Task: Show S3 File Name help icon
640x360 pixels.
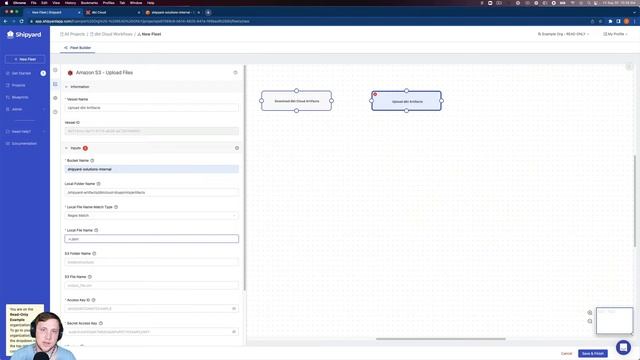Action: 90,277
